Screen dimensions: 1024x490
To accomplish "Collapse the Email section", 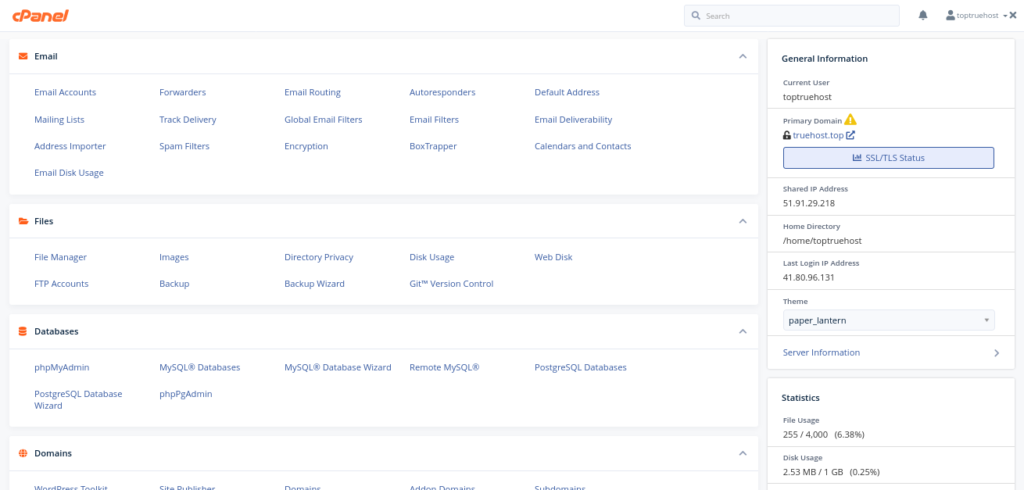I will point(742,57).
